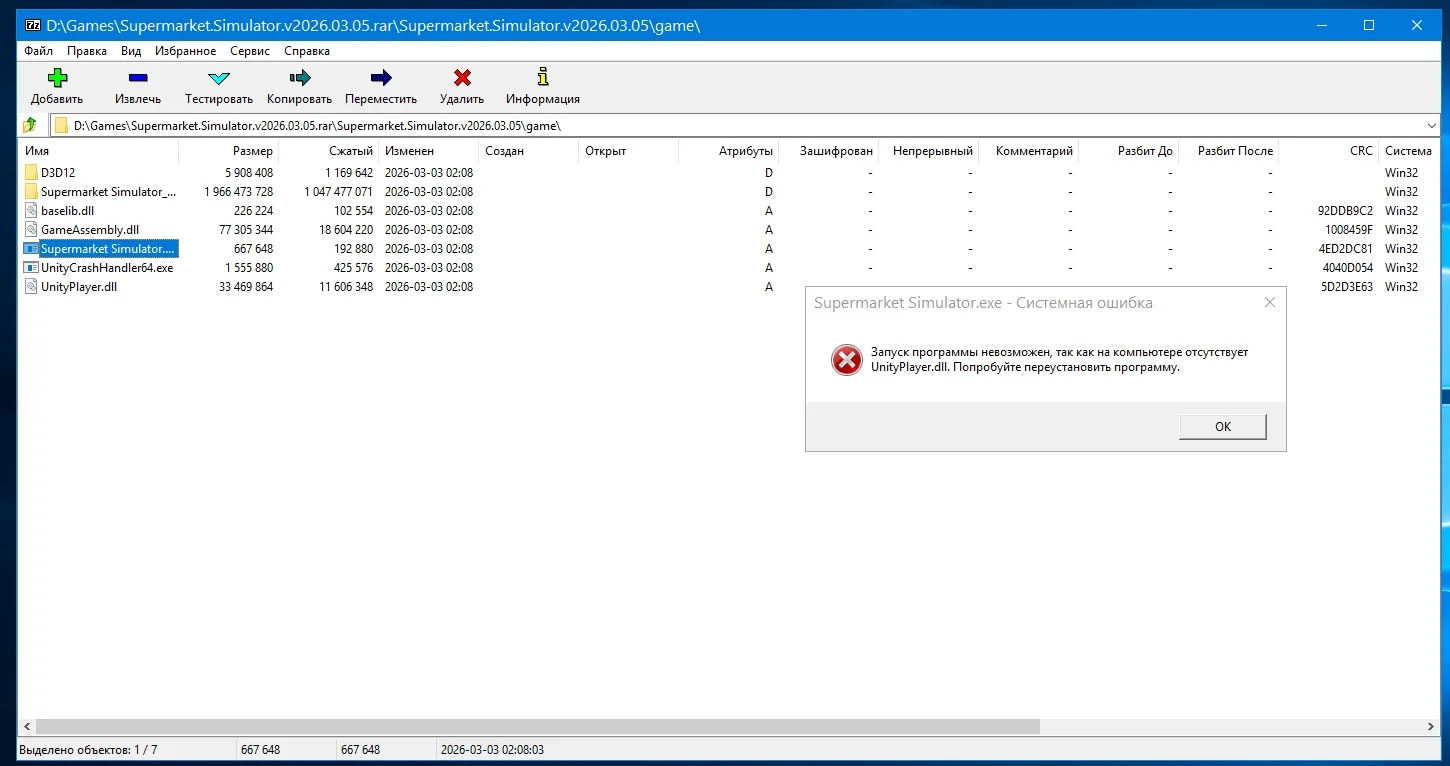Image resolution: width=1450 pixels, height=766 pixels.
Task: Expand the address path dropdown
Action: pos(1432,125)
